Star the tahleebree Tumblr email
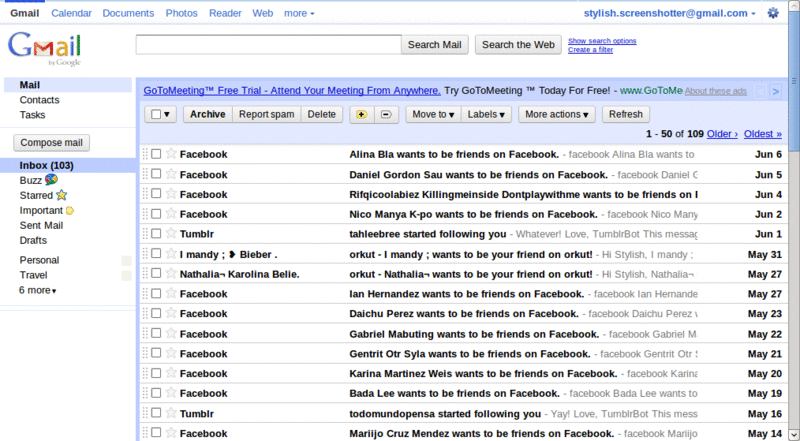Image resolution: width=800 pixels, height=441 pixels. (x=171, y=233)
